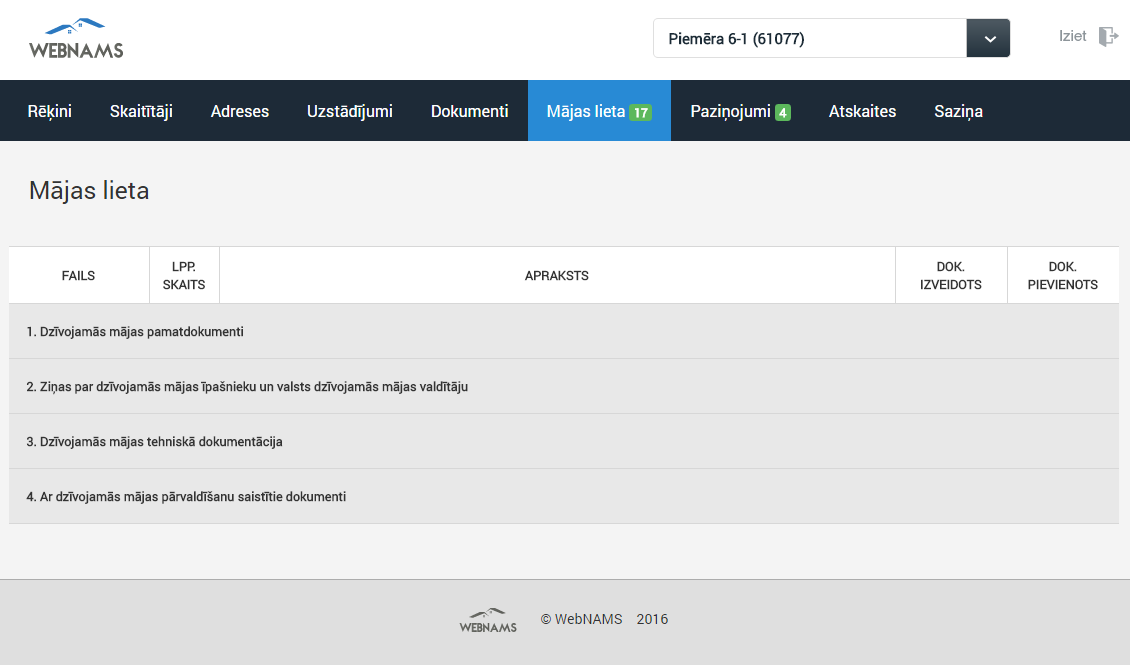Click the Iziet logout link
The width and height of the screenshot is (1130, 665).
1072,36
